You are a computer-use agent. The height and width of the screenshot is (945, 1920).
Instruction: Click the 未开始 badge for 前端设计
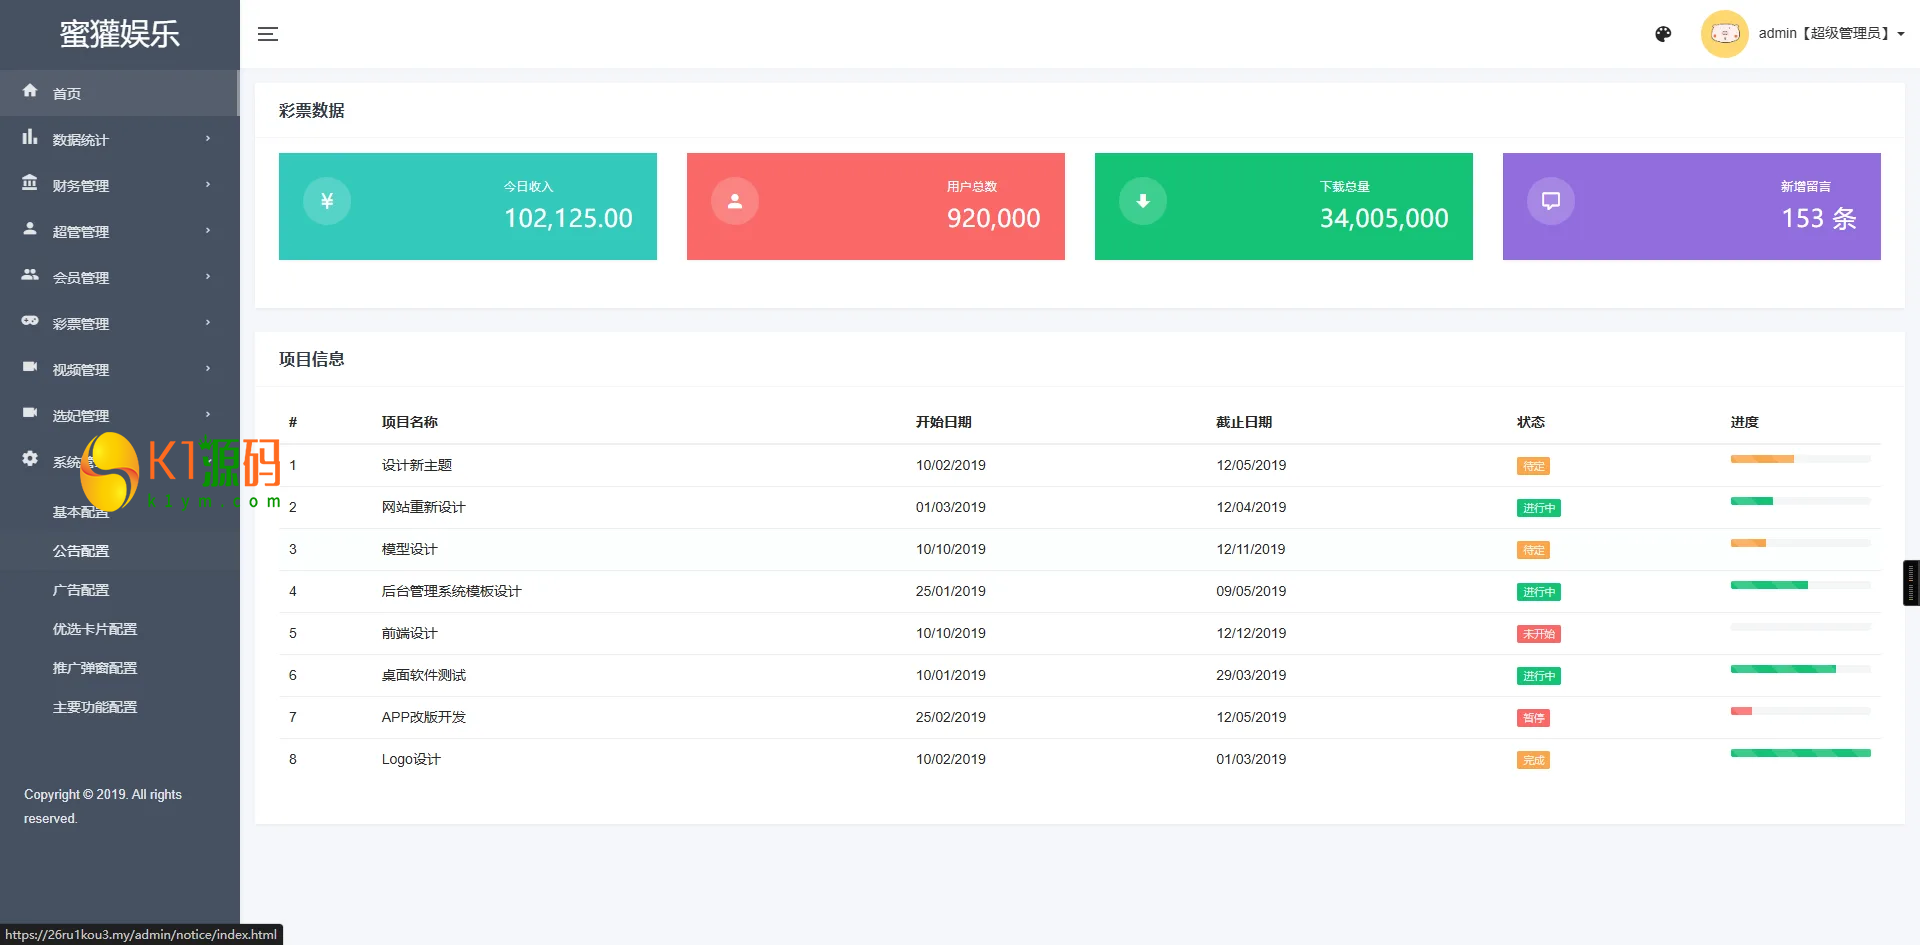[1539, 634]
